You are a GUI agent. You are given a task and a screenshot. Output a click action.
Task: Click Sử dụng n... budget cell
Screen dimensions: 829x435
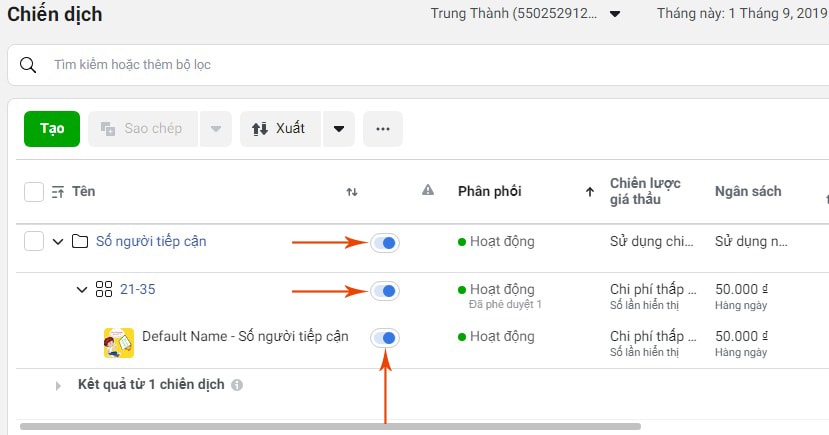(751, 242)
